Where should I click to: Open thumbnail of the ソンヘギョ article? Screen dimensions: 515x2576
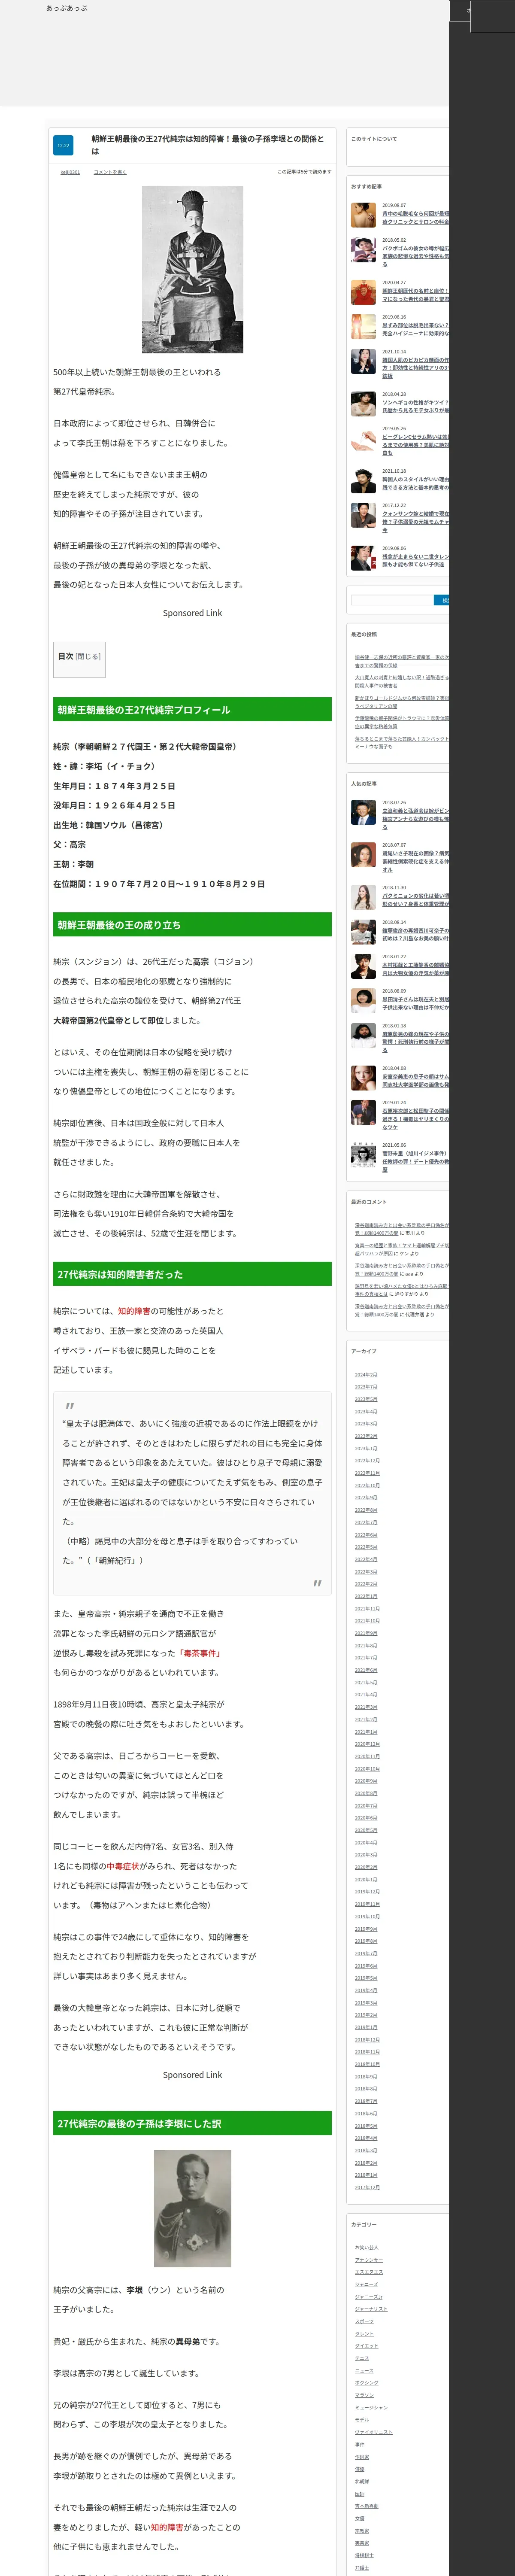point(363,403)
